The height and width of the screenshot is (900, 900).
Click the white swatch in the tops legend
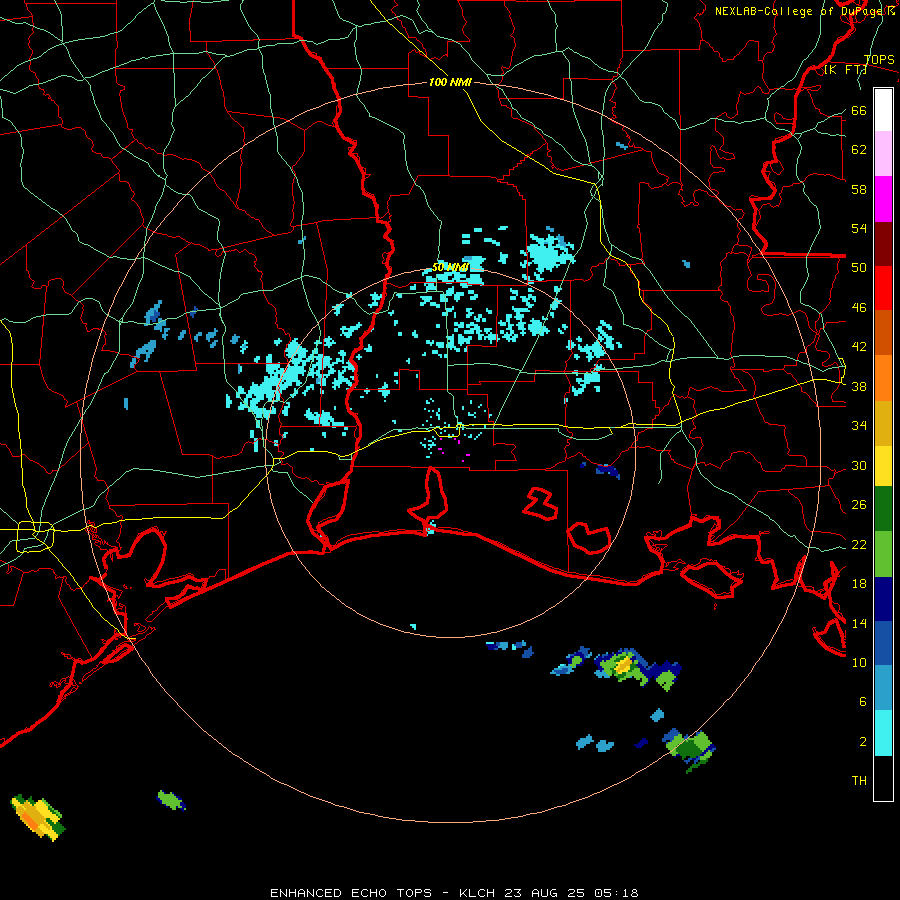coord(883,110)
